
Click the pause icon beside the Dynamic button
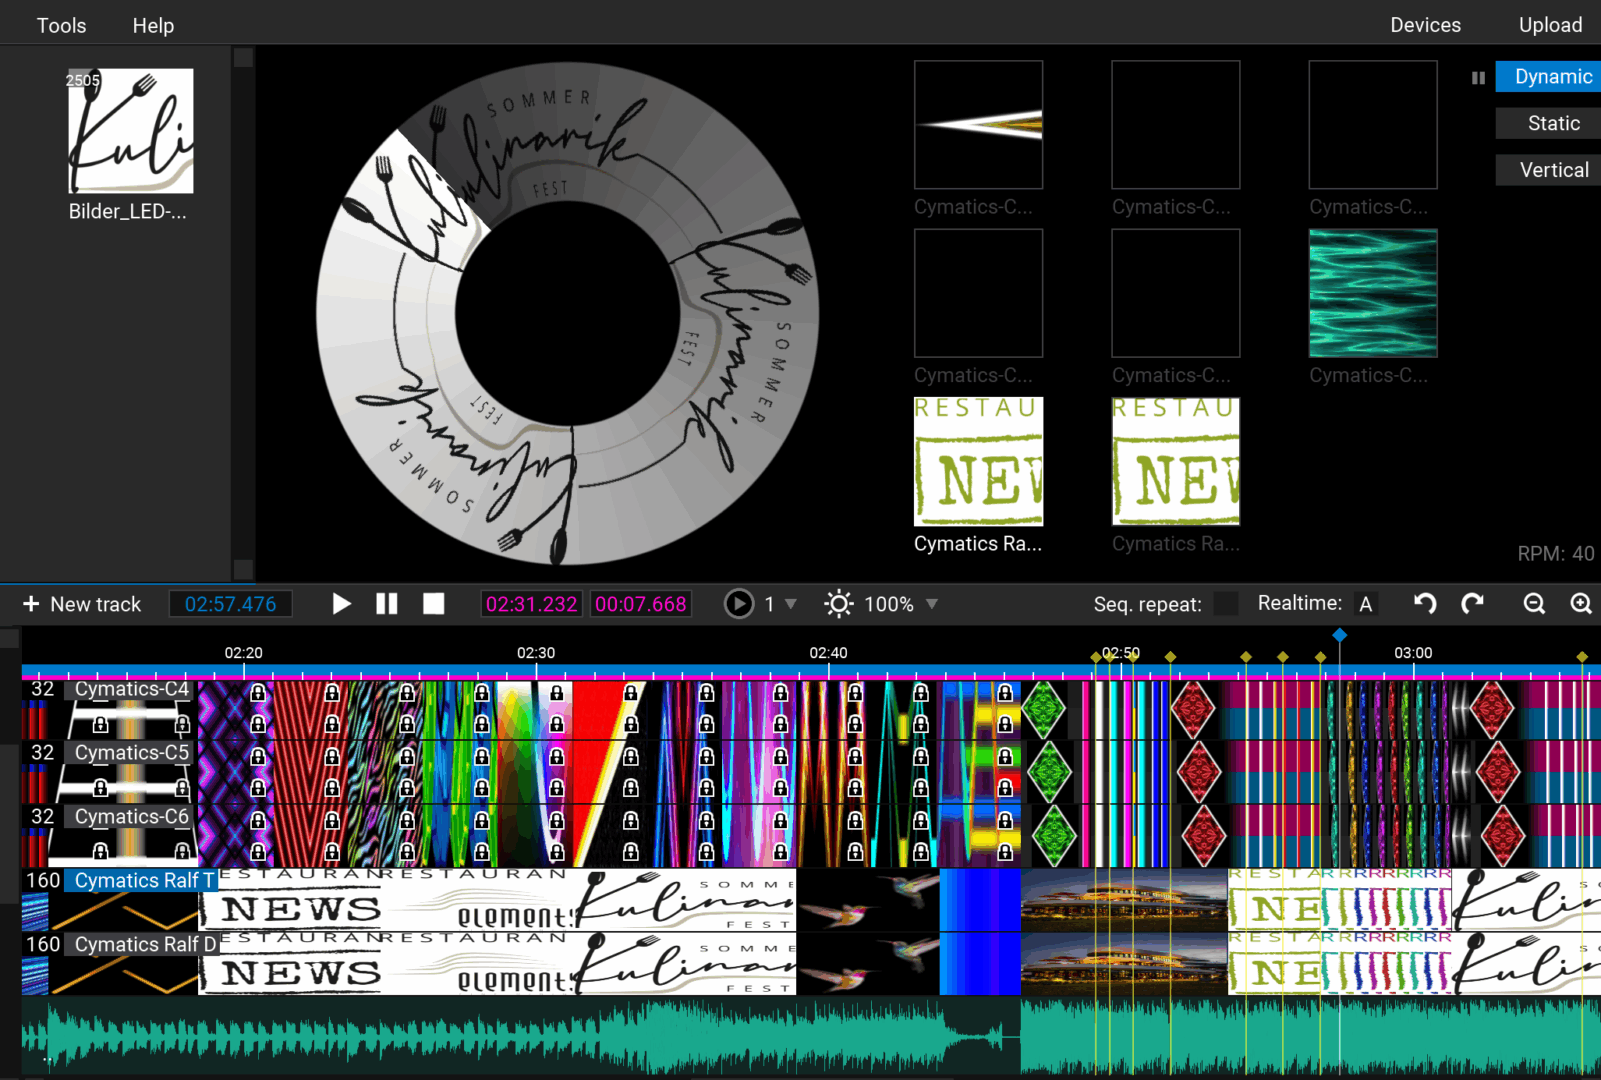point(1478,78)
